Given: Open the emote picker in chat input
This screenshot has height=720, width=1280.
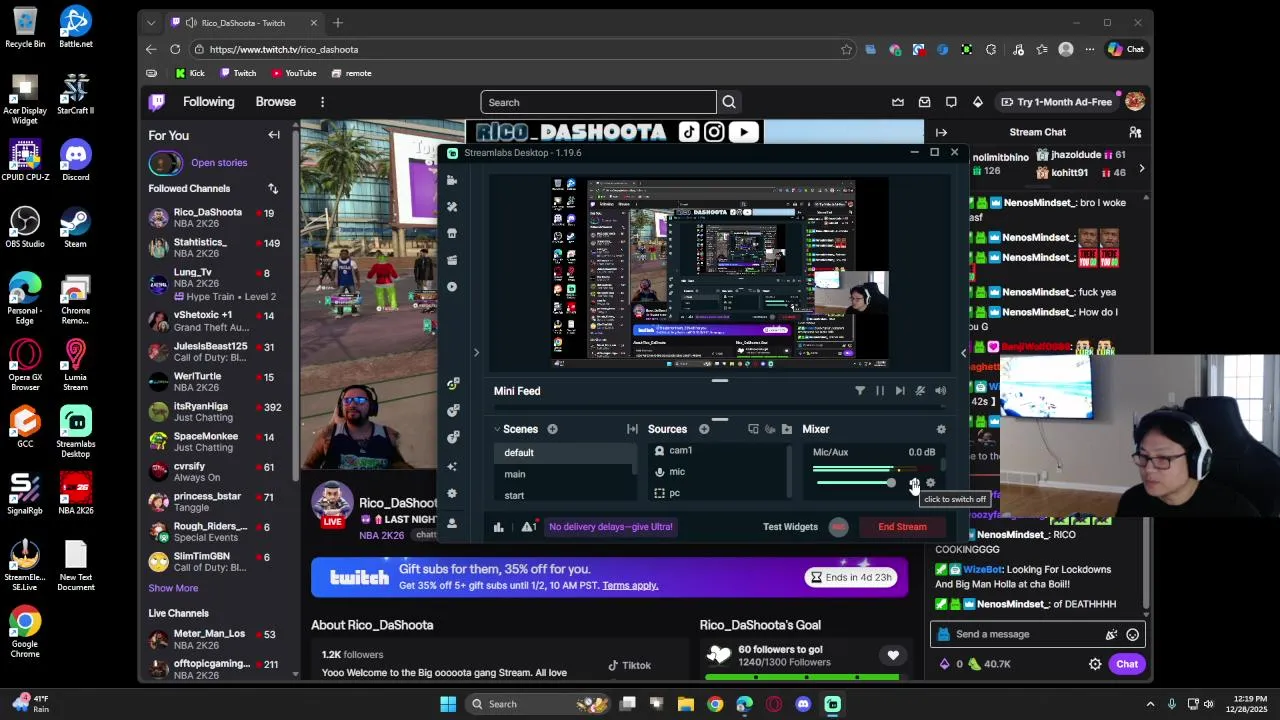Looking at the screenshot, I should coord(1133,634).
